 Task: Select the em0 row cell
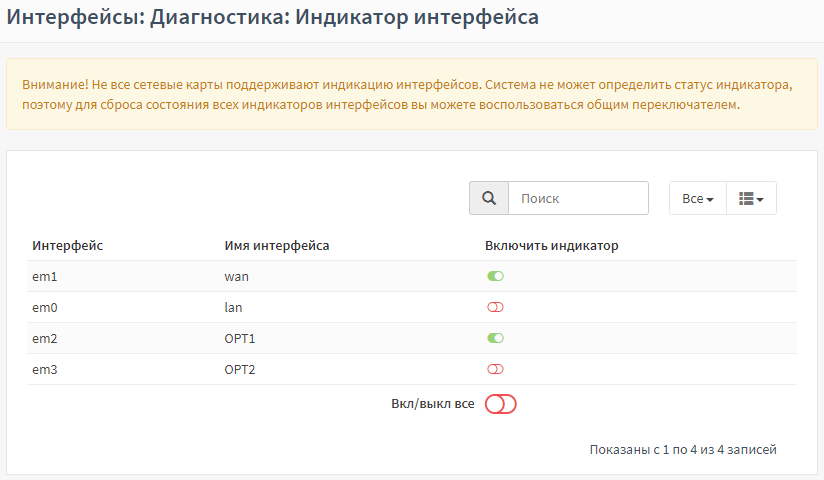45,308
